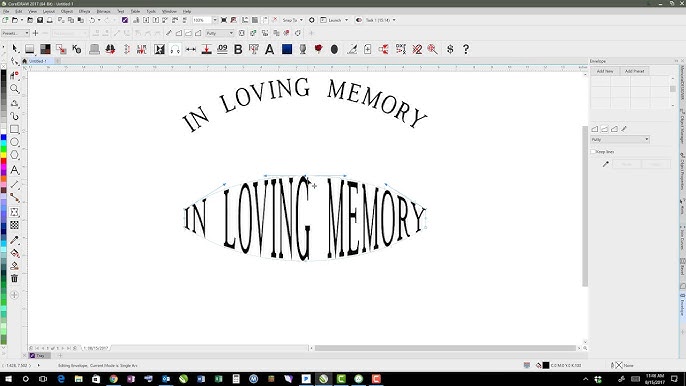Click the dollar sign toolbar icon
This screenshot has height=386, width=686.
pos(450,49)
